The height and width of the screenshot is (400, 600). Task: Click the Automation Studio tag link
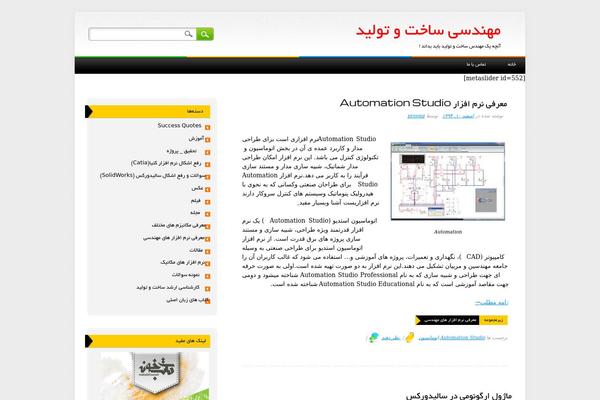click(463, 338)
